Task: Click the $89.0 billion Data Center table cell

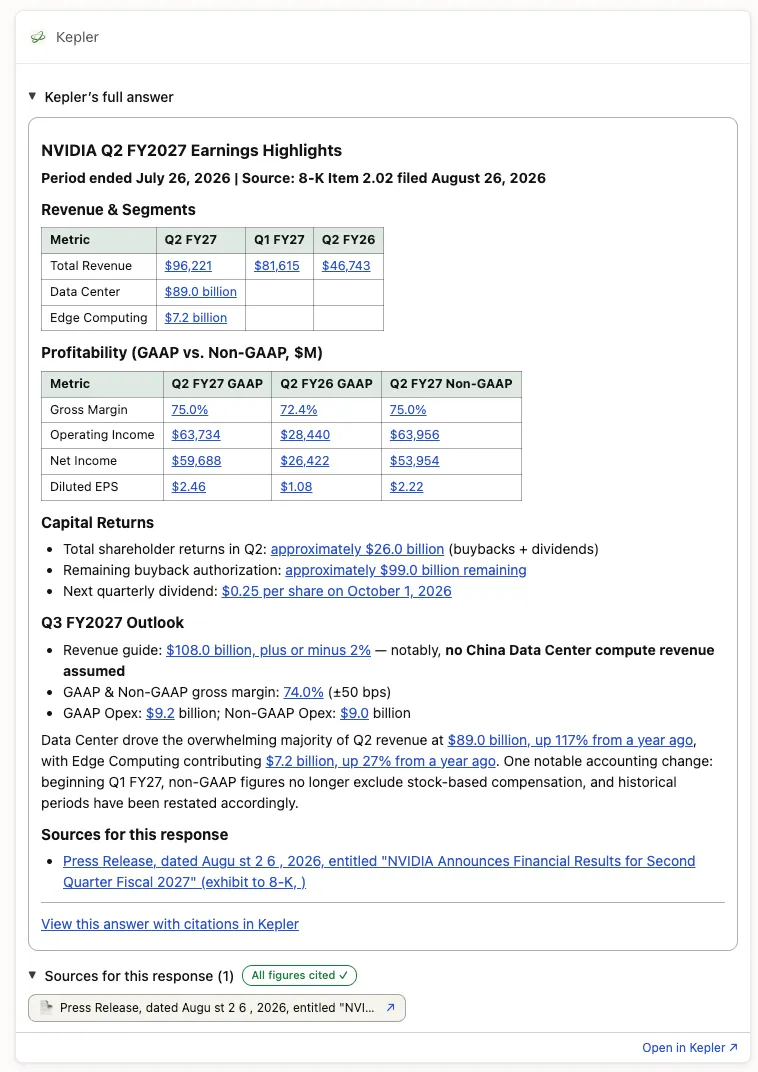Action: point(200,292)
